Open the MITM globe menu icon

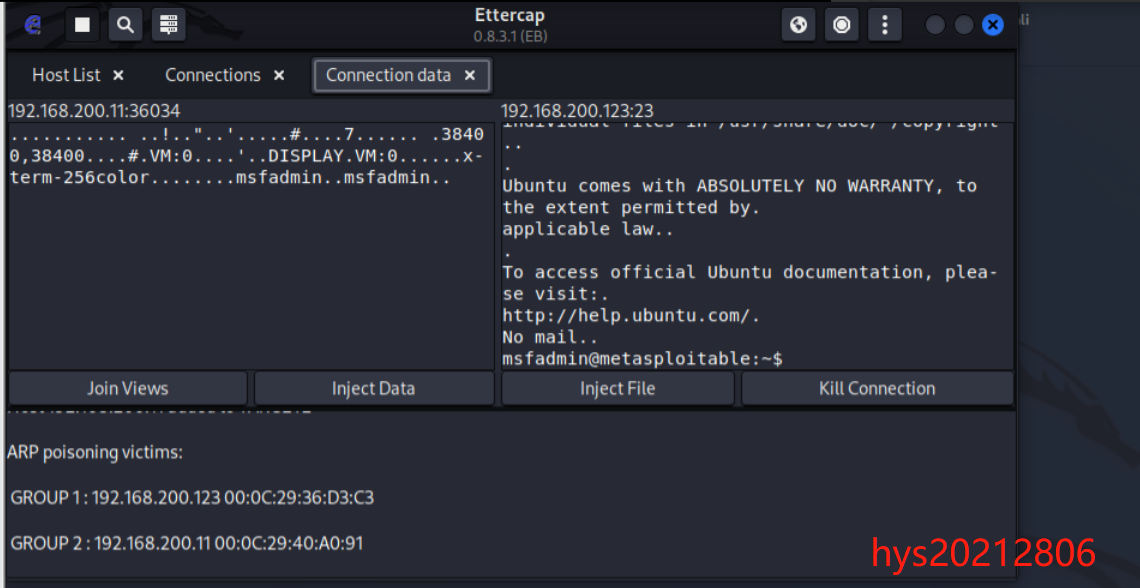pyautogui.click(x=798, y=25)
